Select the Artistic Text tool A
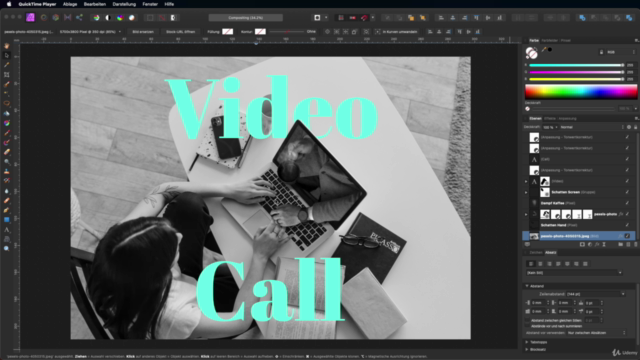Viewport: 640px width, 360px height. coord(7,230)
